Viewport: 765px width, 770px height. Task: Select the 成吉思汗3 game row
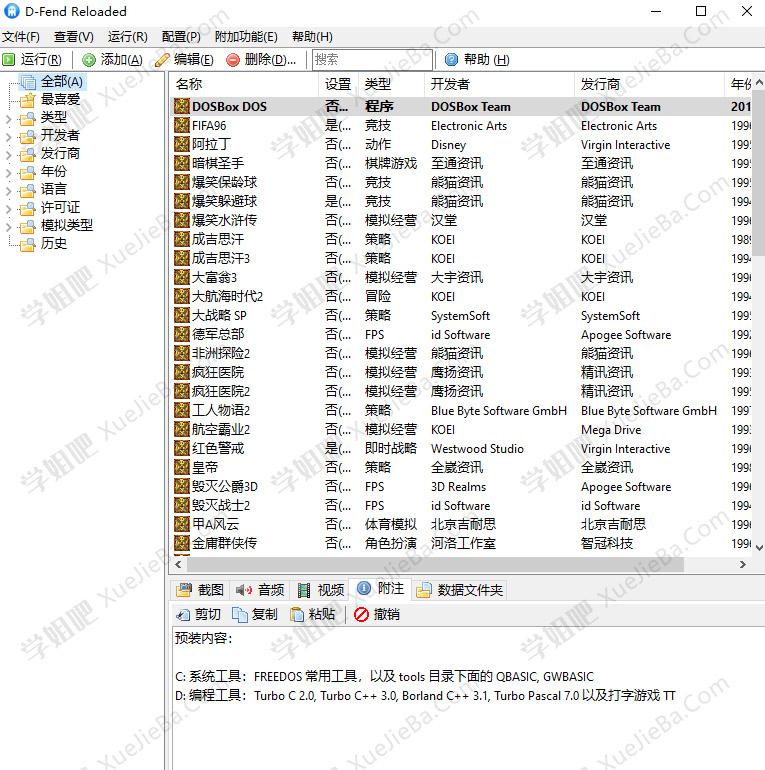point(463,258)
